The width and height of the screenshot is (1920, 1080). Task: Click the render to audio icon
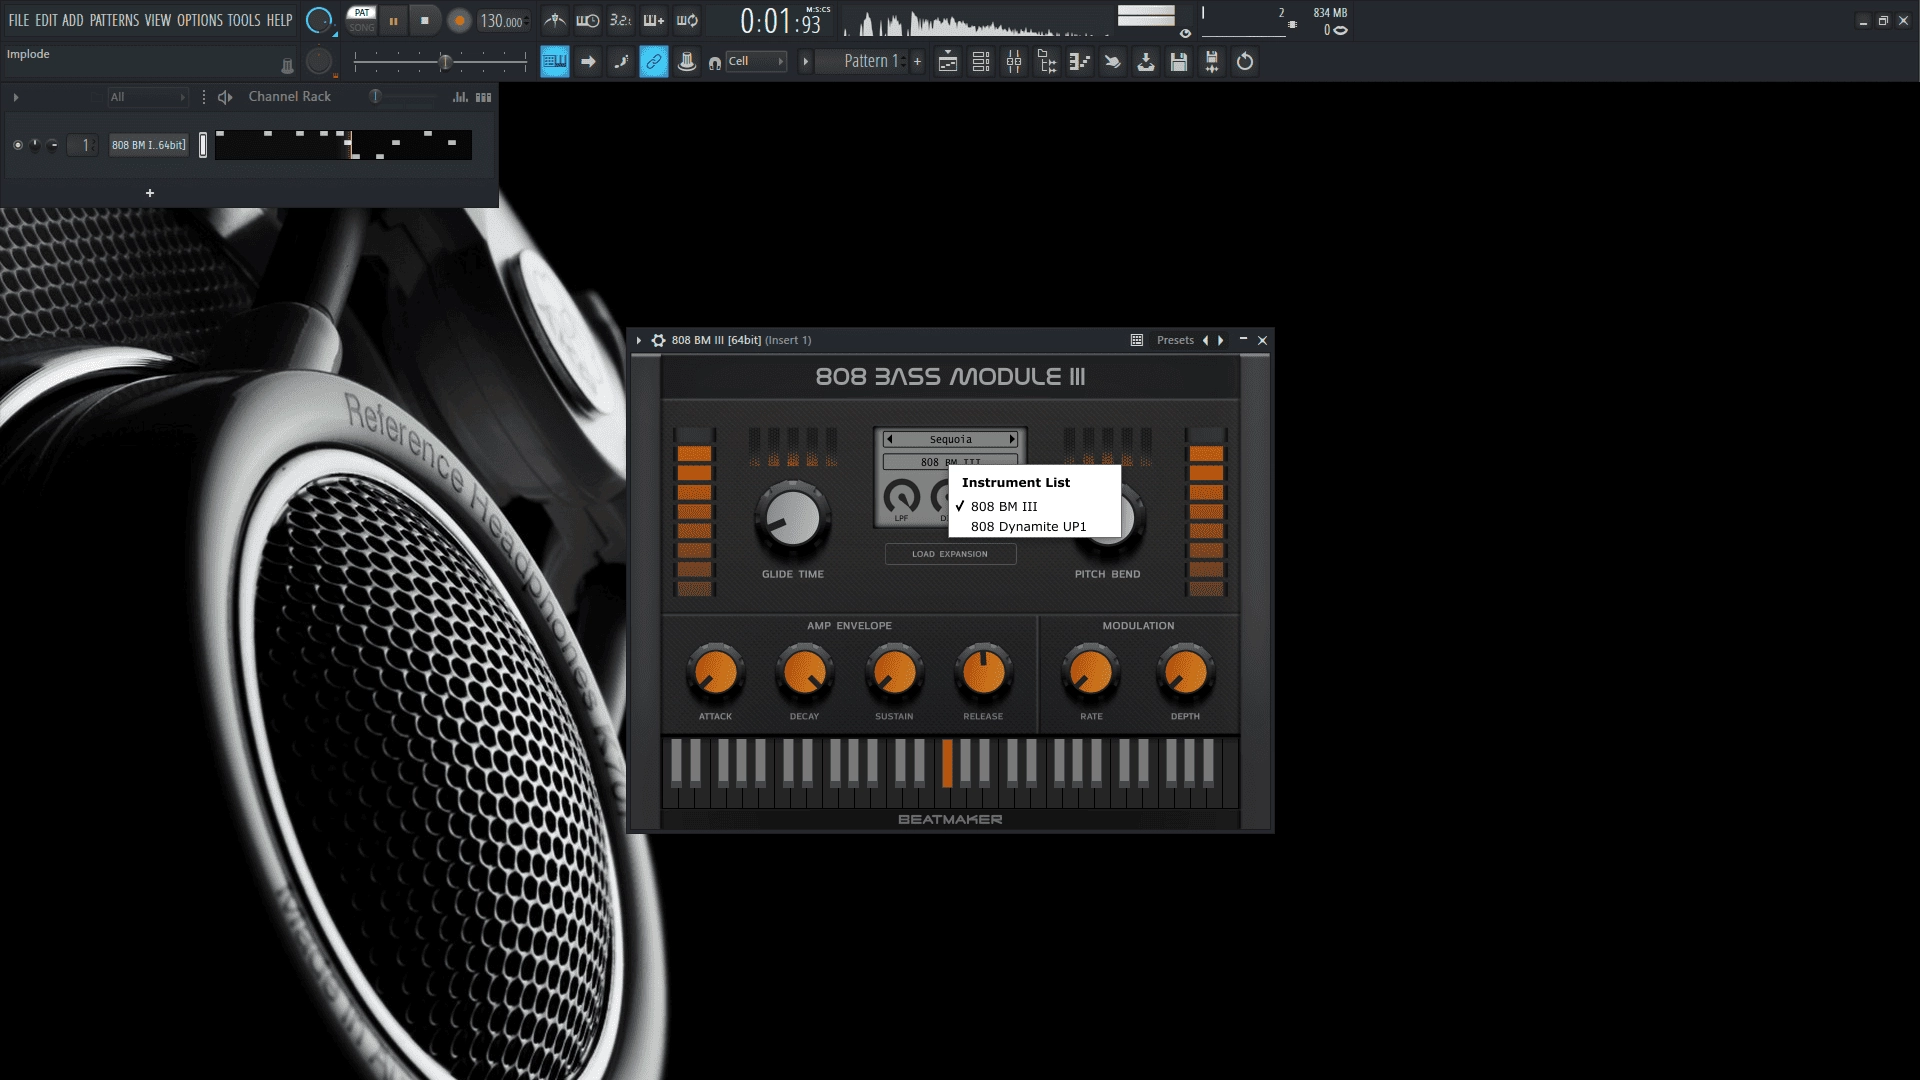pos(1212,62)
